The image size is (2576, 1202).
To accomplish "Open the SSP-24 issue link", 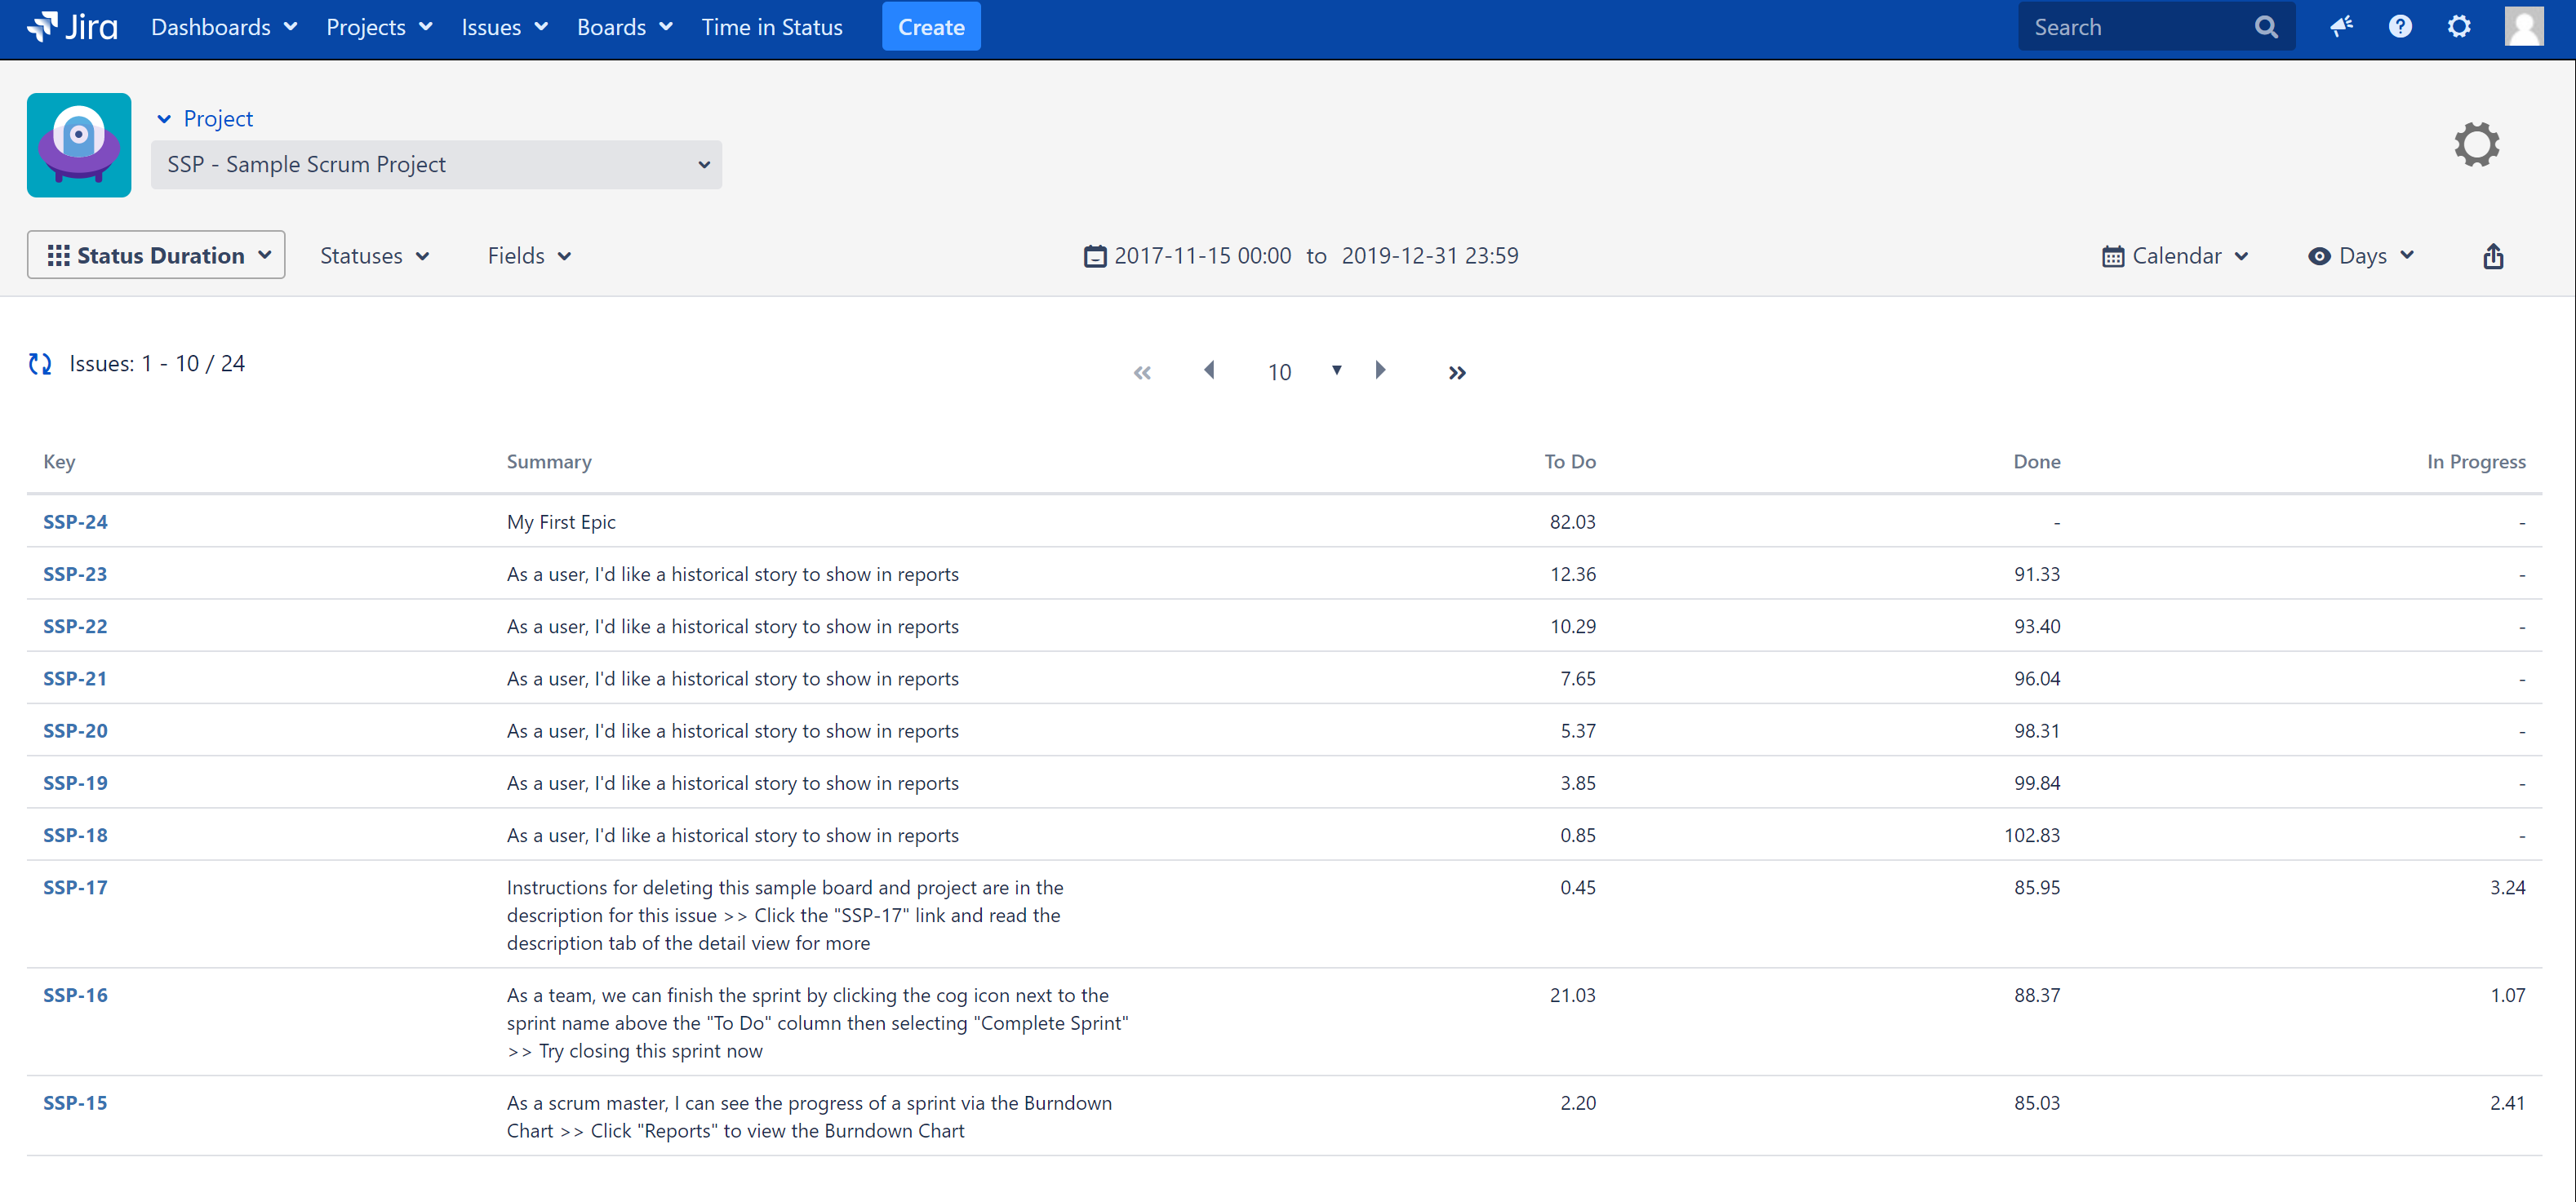I will (x=75, y=522).
